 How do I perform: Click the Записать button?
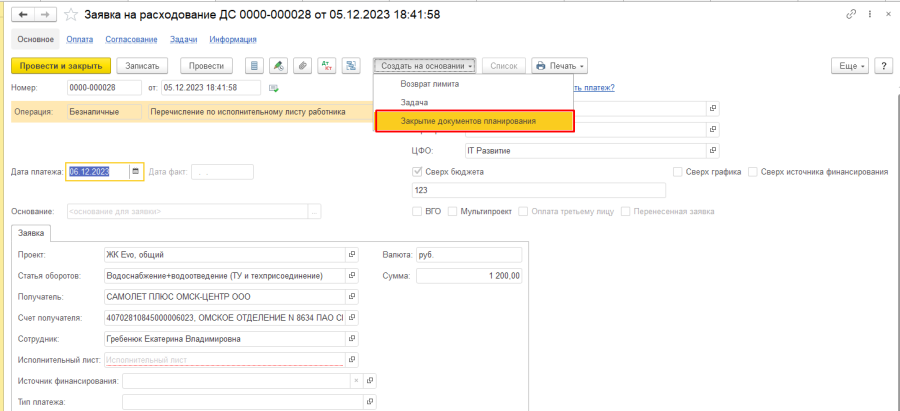(144, 66)
